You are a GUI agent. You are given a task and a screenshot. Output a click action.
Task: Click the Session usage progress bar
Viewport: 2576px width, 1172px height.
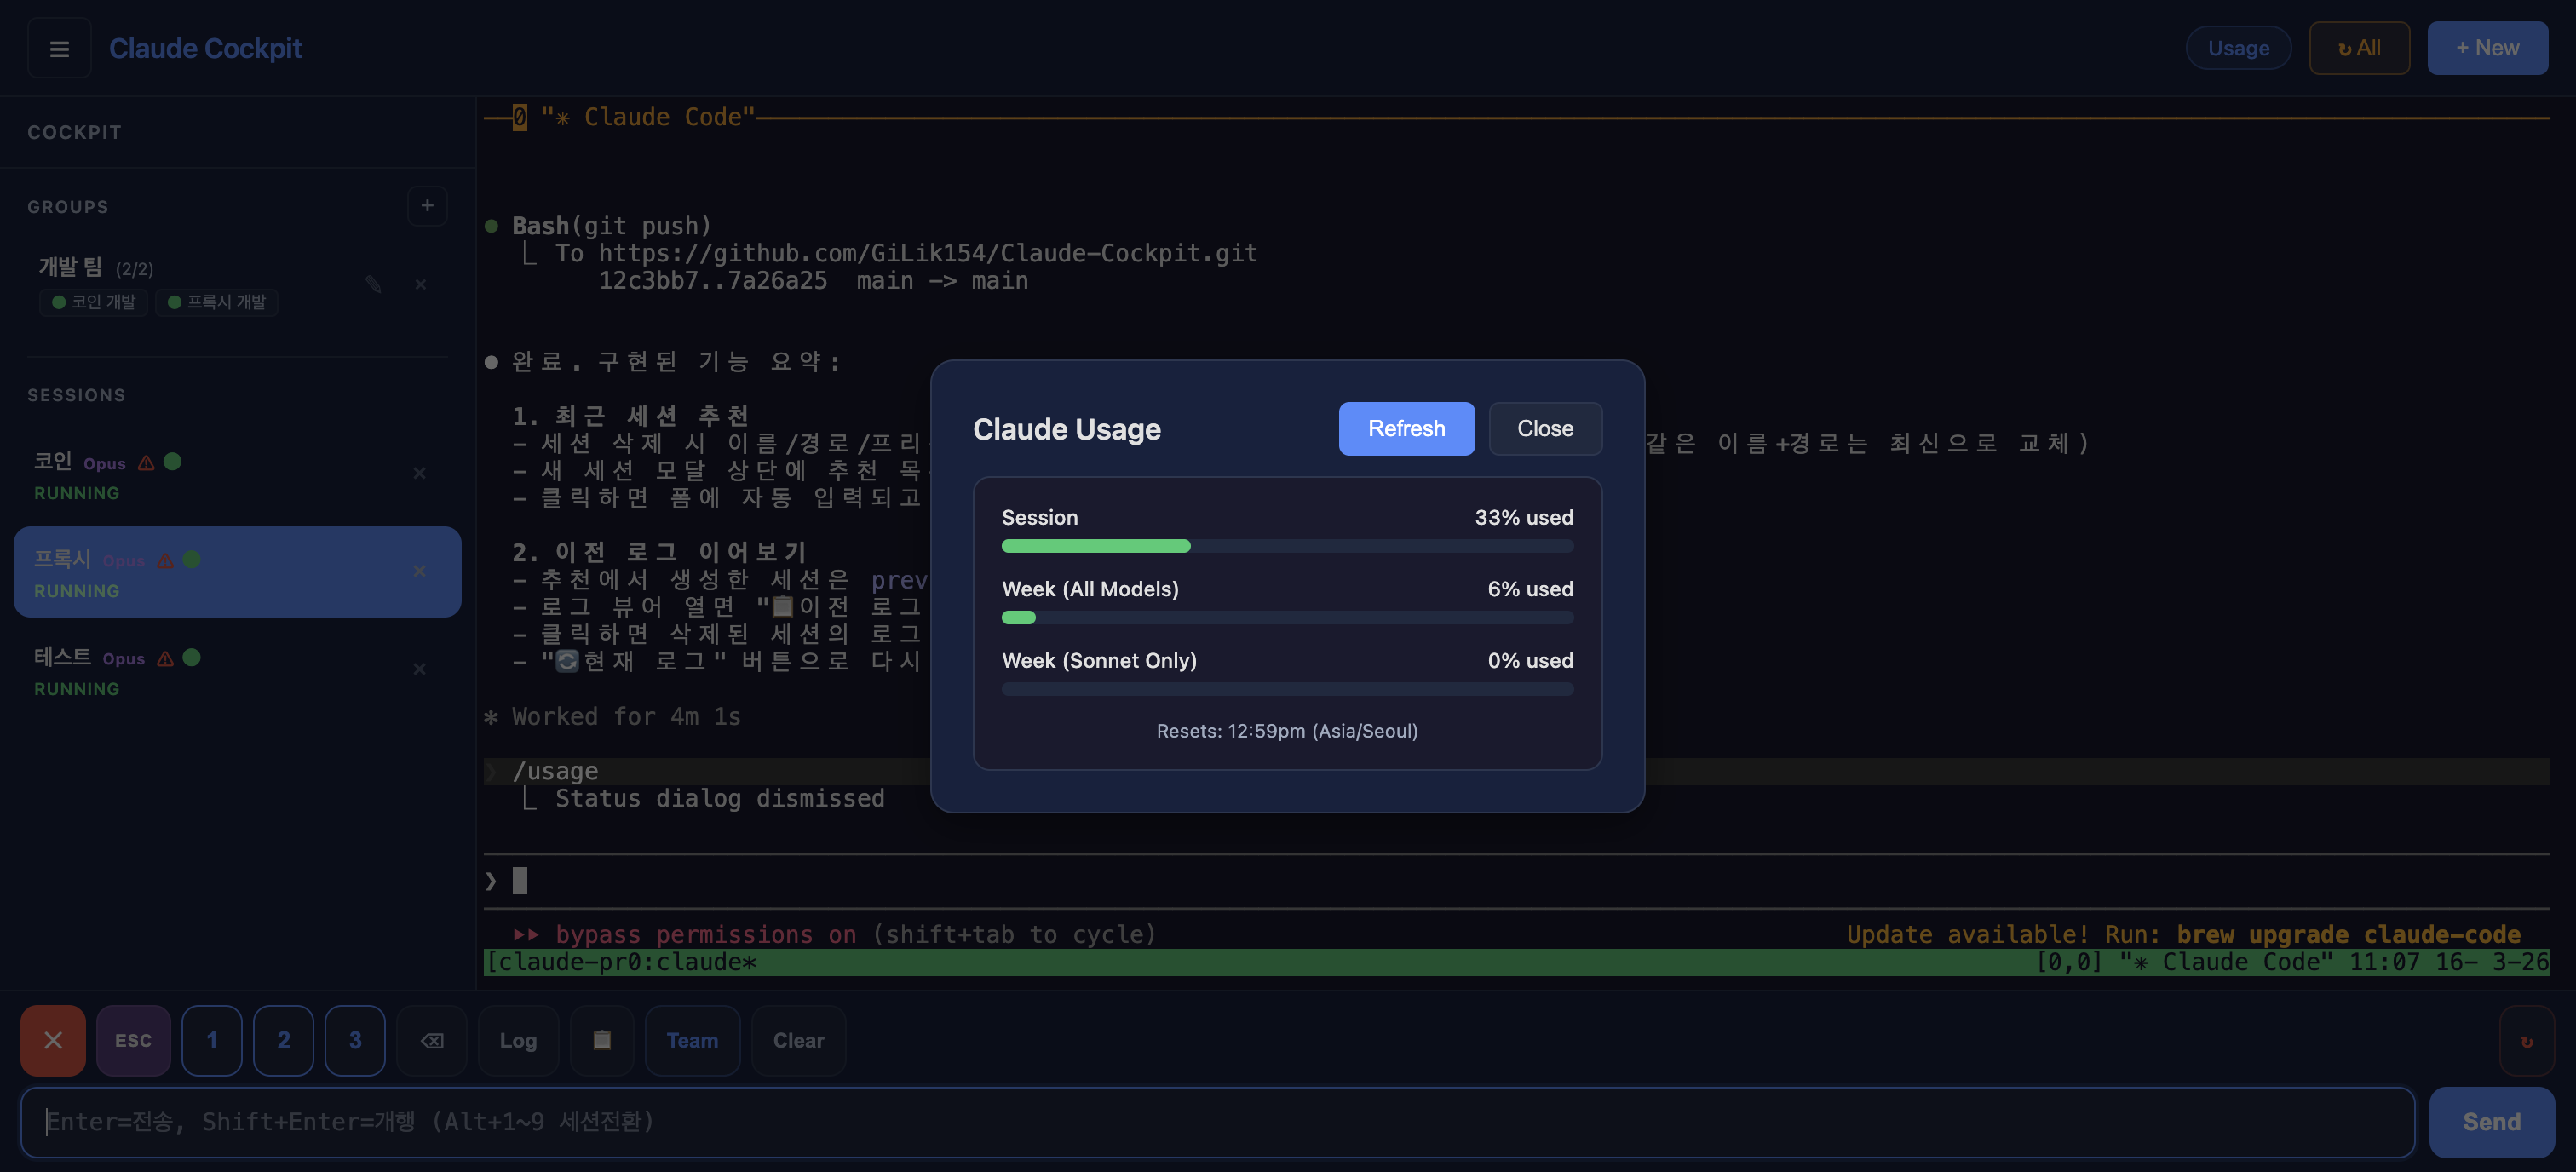pyautogui.click(x=1287, y=546)
